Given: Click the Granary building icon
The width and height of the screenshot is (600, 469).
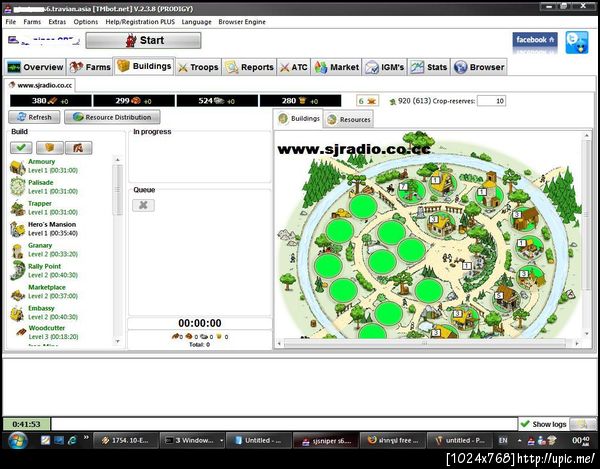Looking at the screenshot, I should tap(17, 251).
